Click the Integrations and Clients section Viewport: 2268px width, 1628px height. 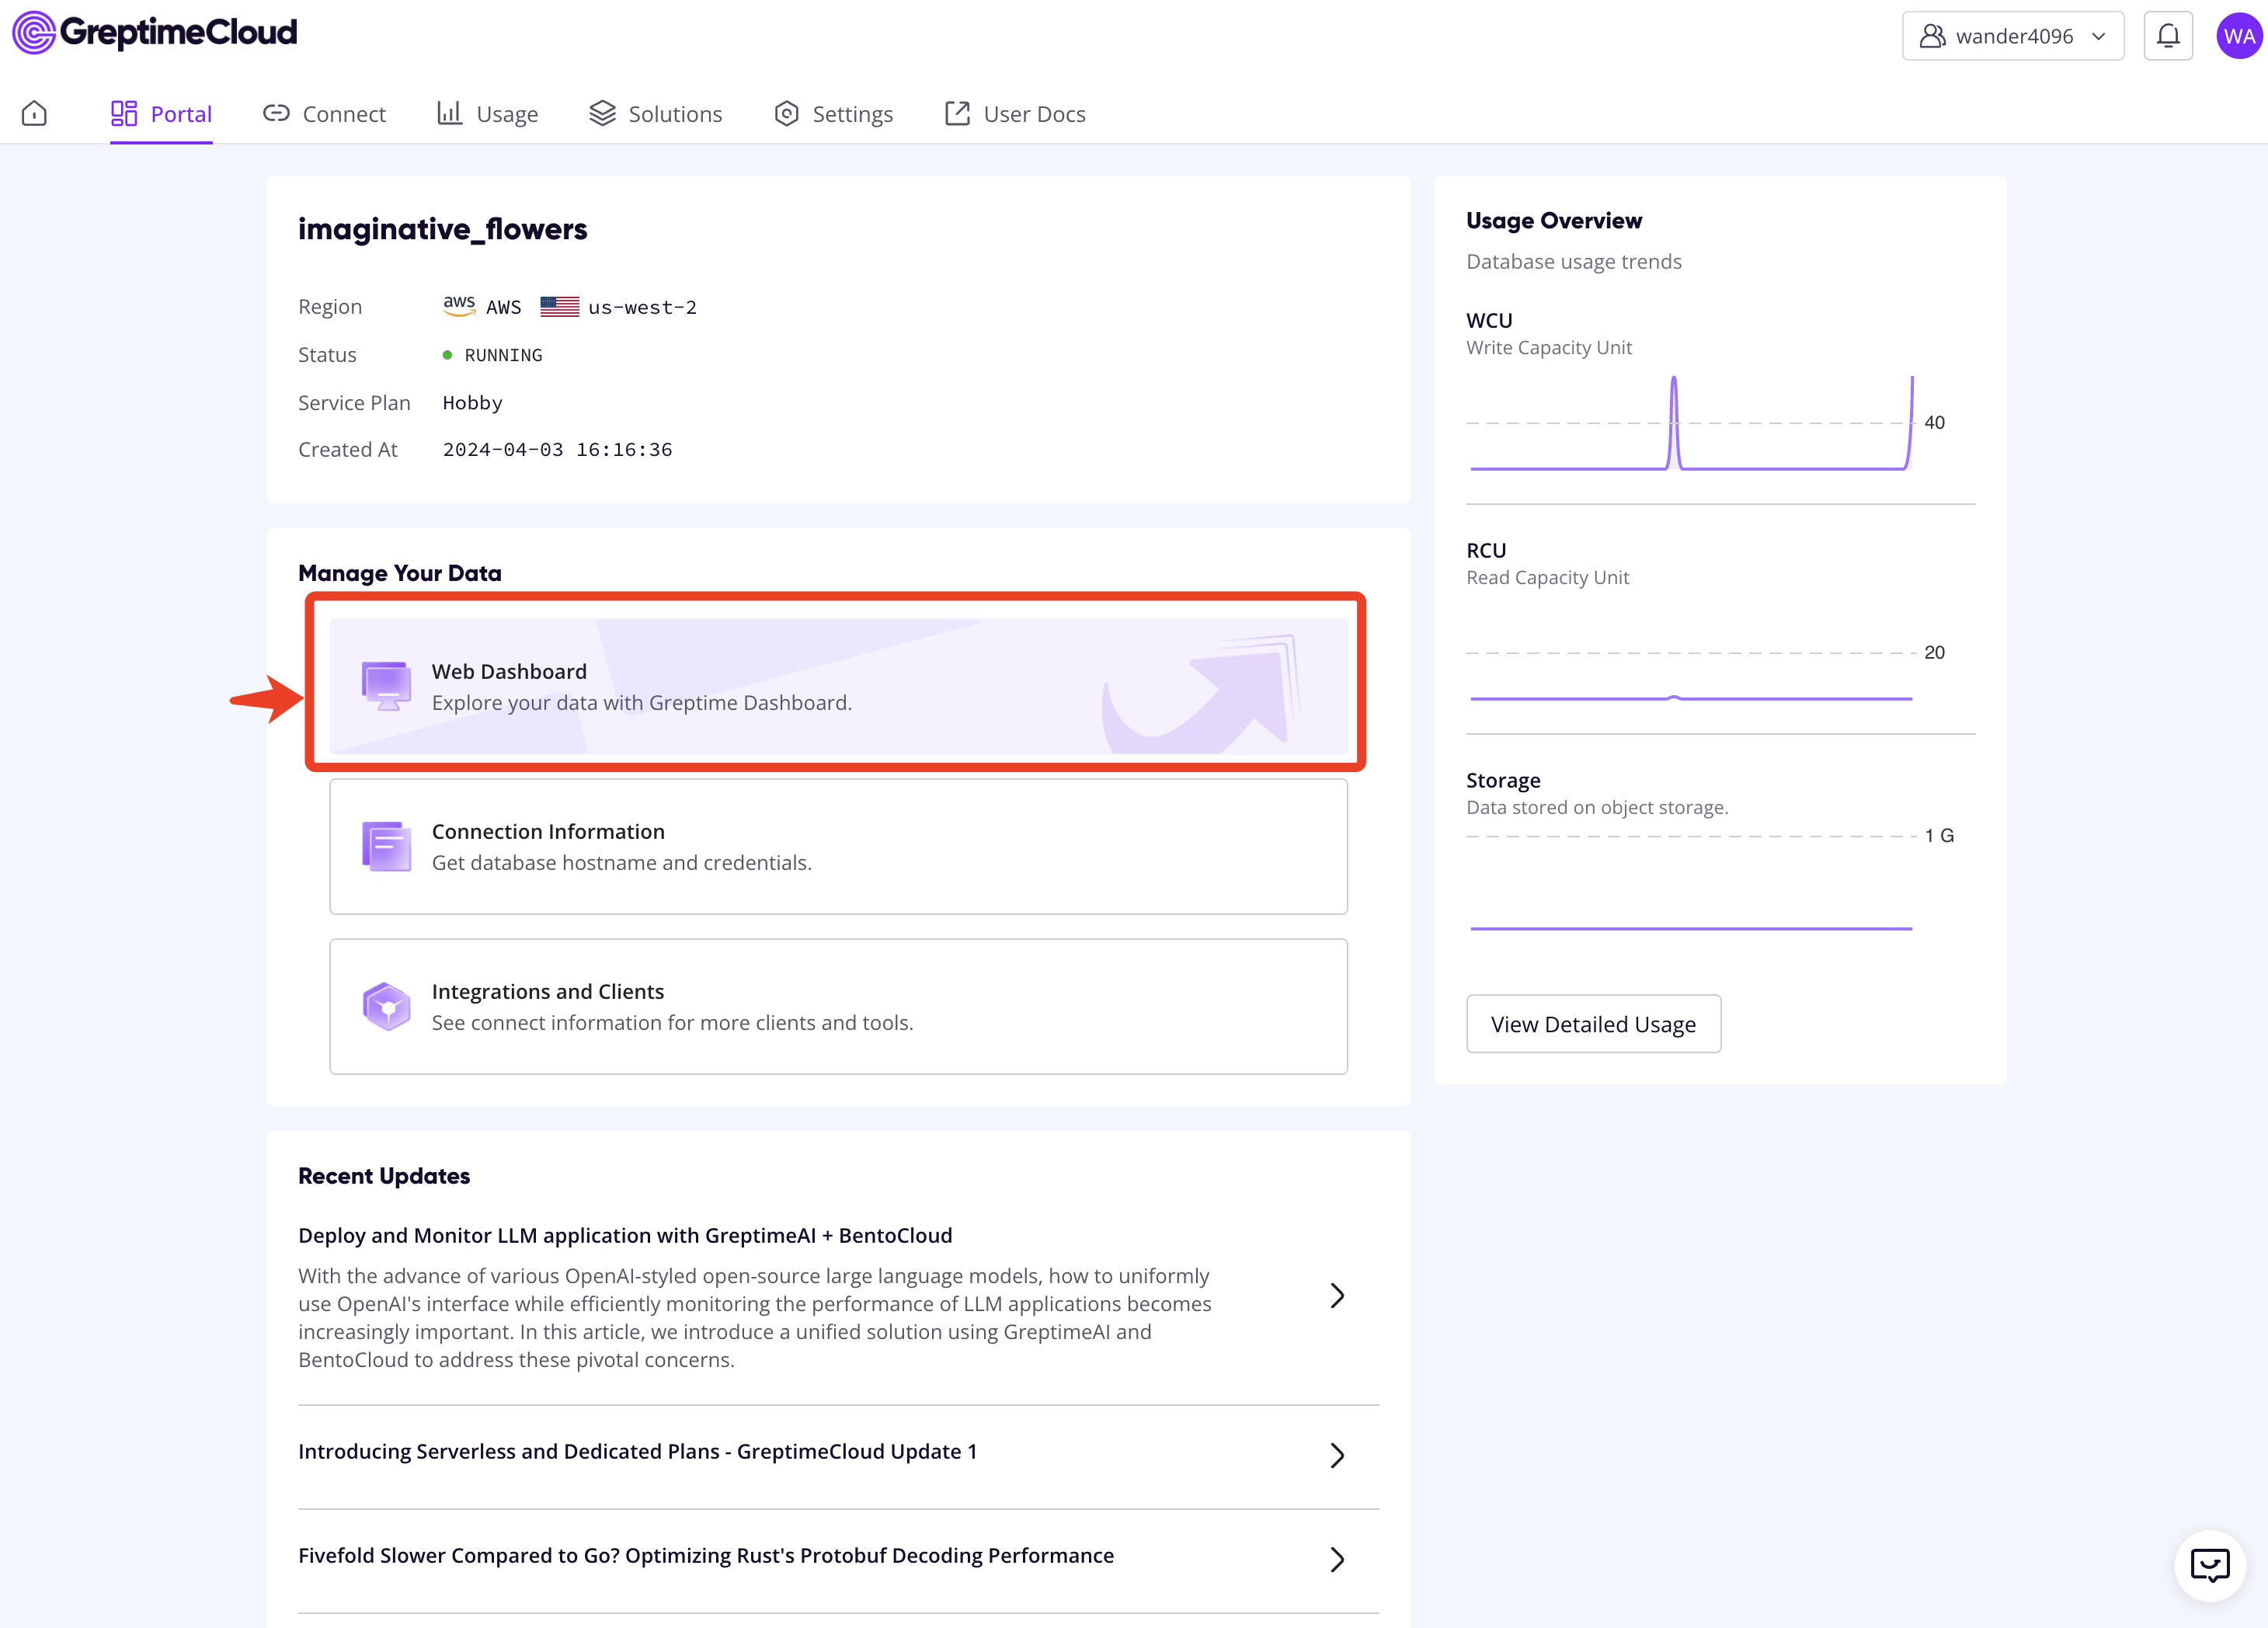pyautogui.click(x=838, y=1007)
